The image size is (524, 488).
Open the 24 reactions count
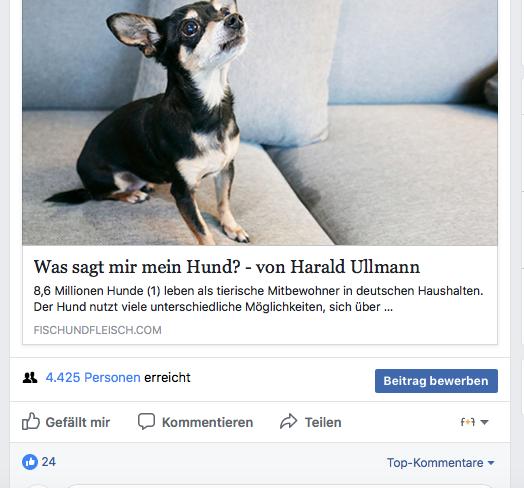pos(48,462)
